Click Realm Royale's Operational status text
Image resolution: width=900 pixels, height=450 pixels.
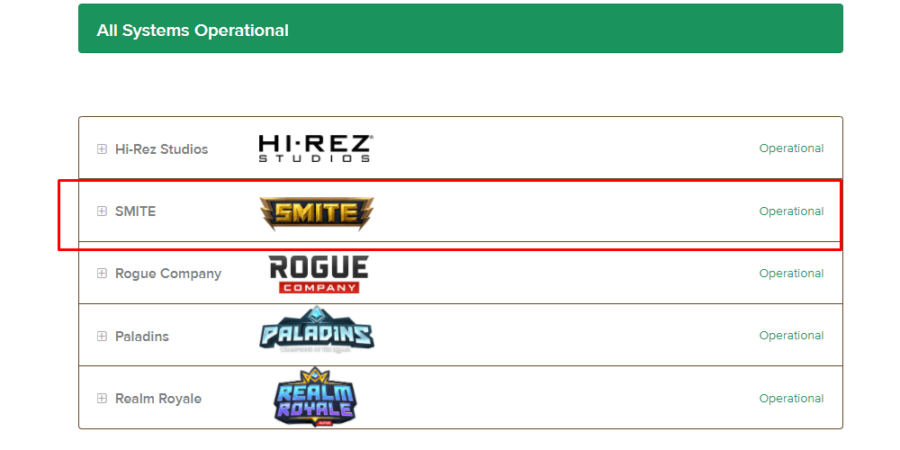click(x=792, y=398)
